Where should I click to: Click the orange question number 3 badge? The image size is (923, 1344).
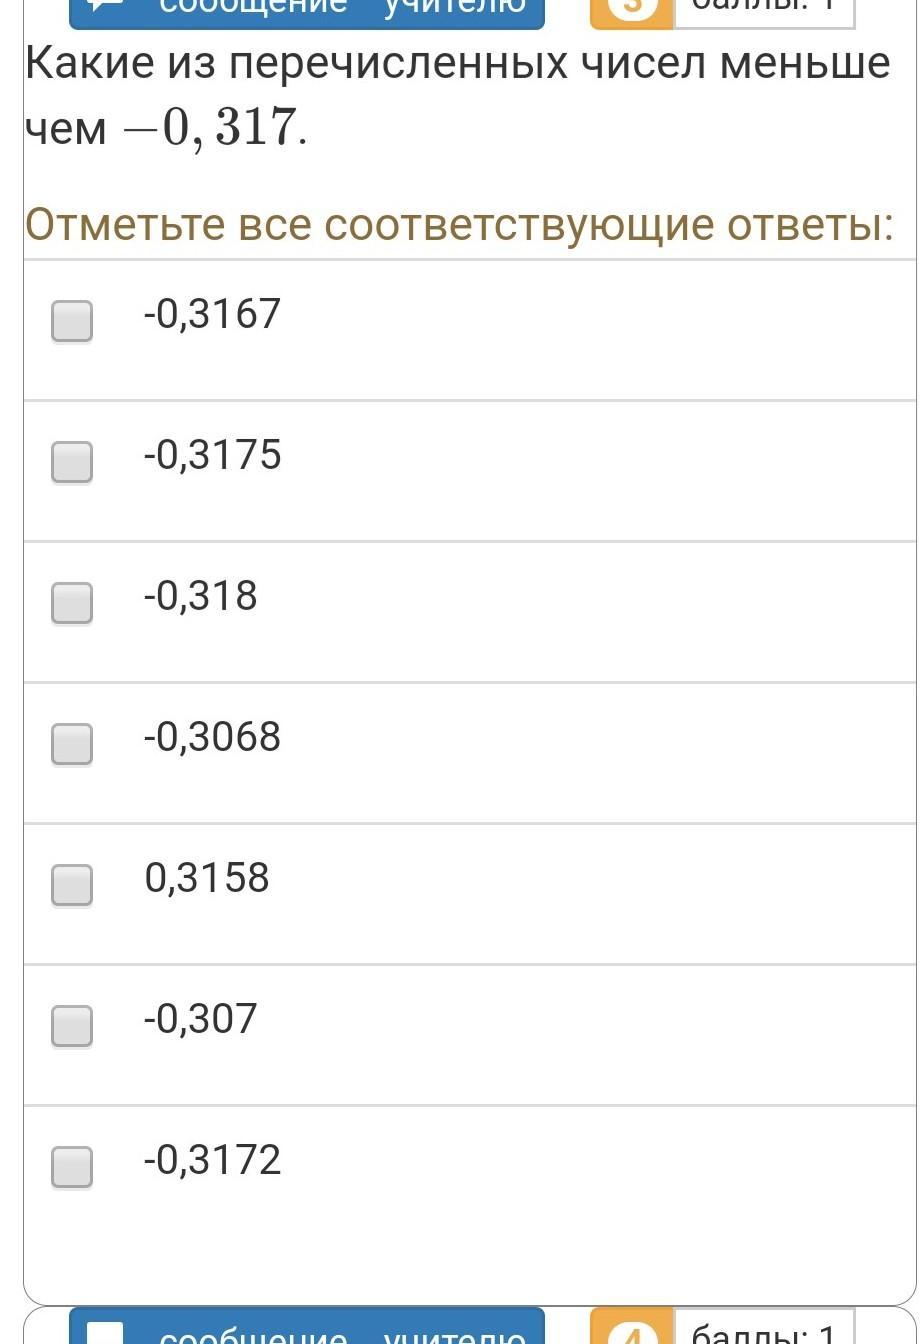click(x=632, y=10)
